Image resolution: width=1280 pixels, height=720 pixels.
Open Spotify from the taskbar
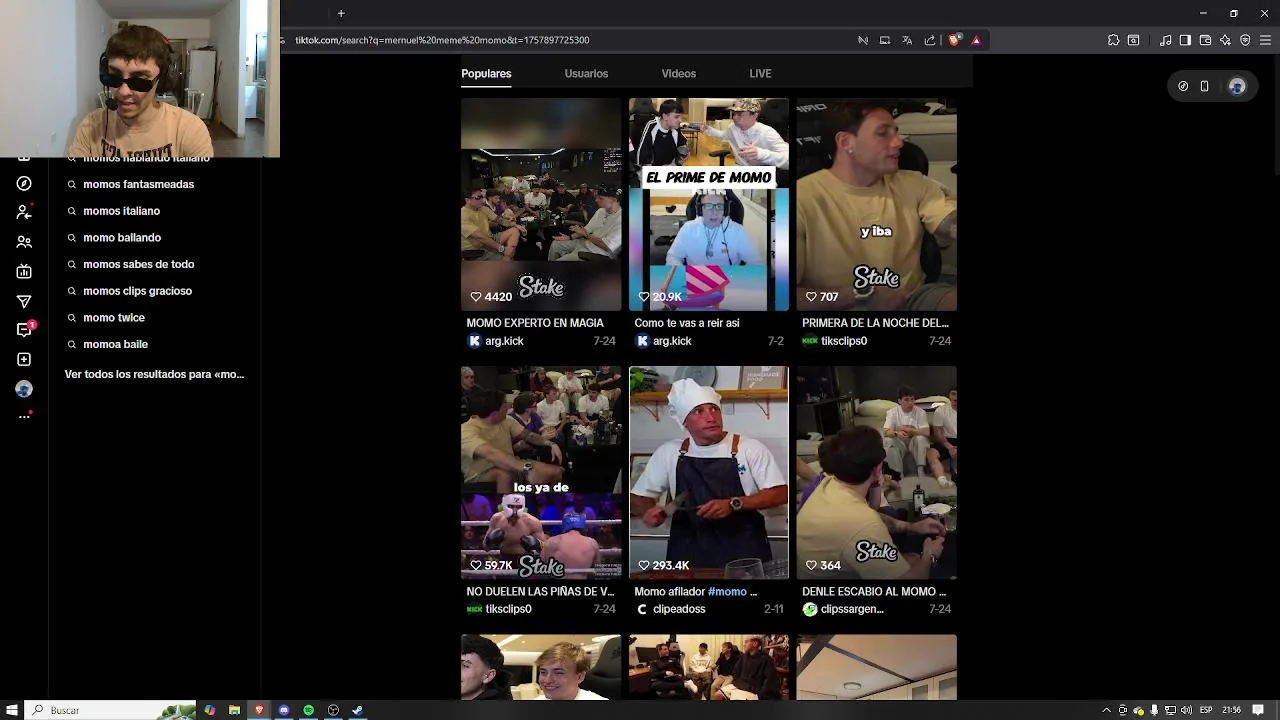308,710
